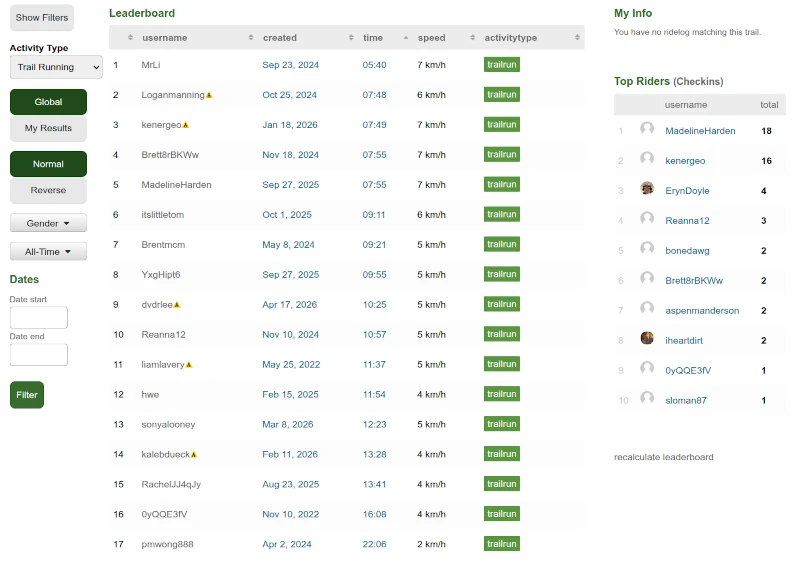Select username sonyalooney in leaderboard
800x585 pixels.
click(x=168, y=425)
